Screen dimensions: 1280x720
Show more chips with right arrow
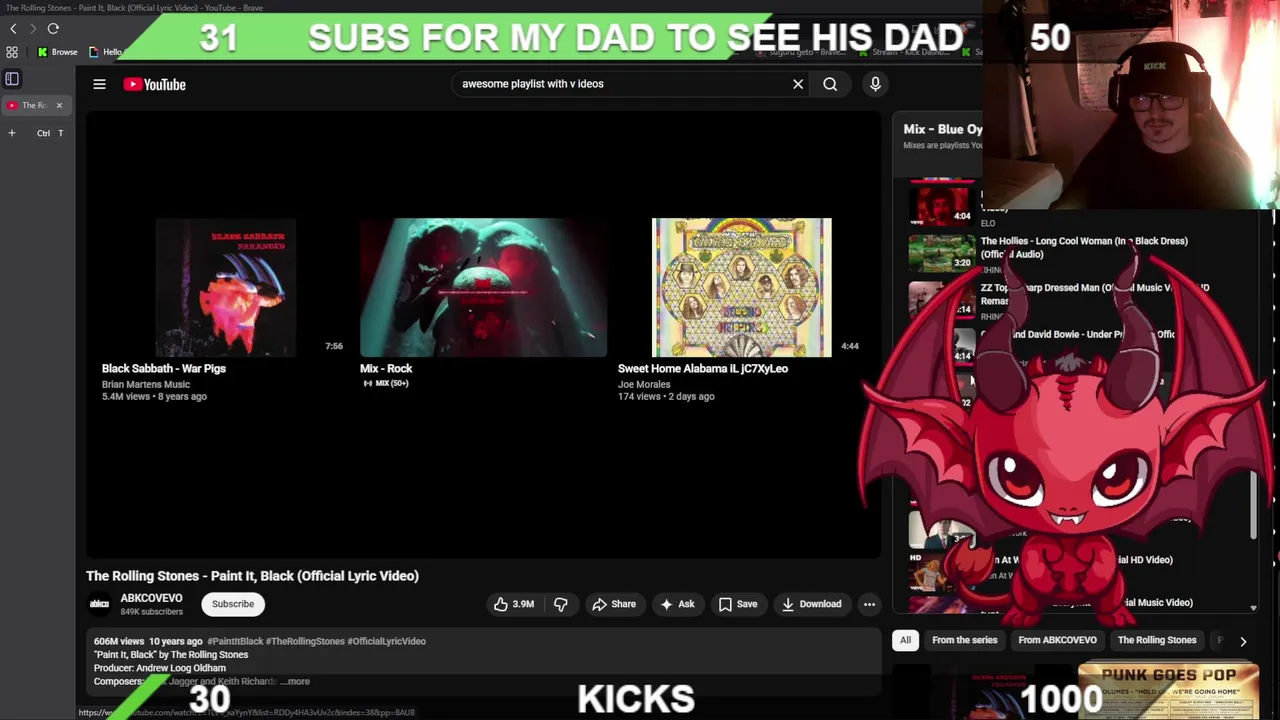(1243, 641)
